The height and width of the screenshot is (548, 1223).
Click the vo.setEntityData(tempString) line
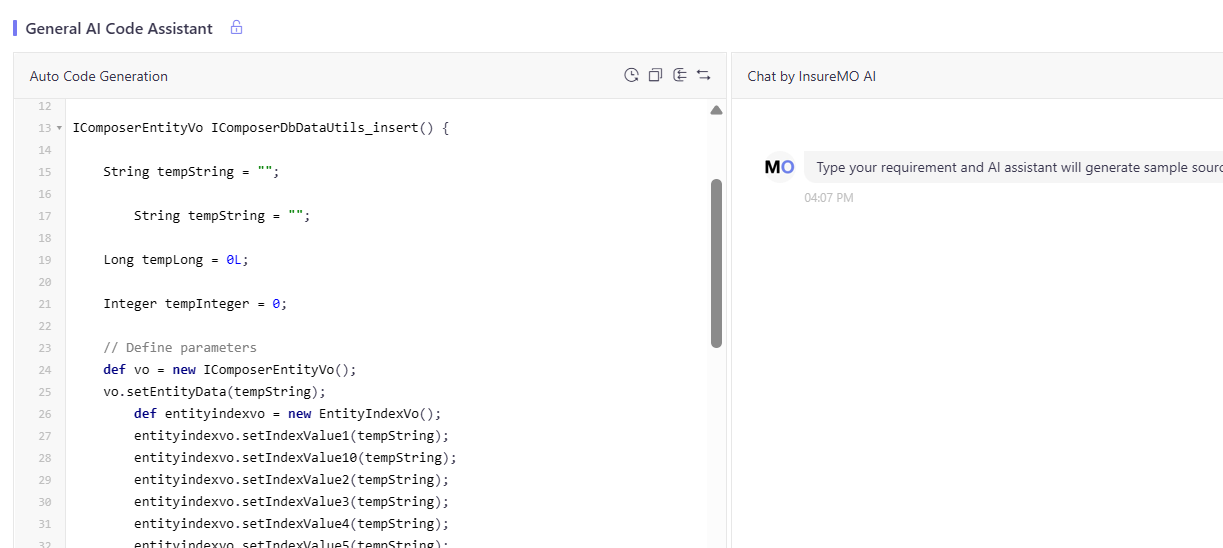(215, 392)
